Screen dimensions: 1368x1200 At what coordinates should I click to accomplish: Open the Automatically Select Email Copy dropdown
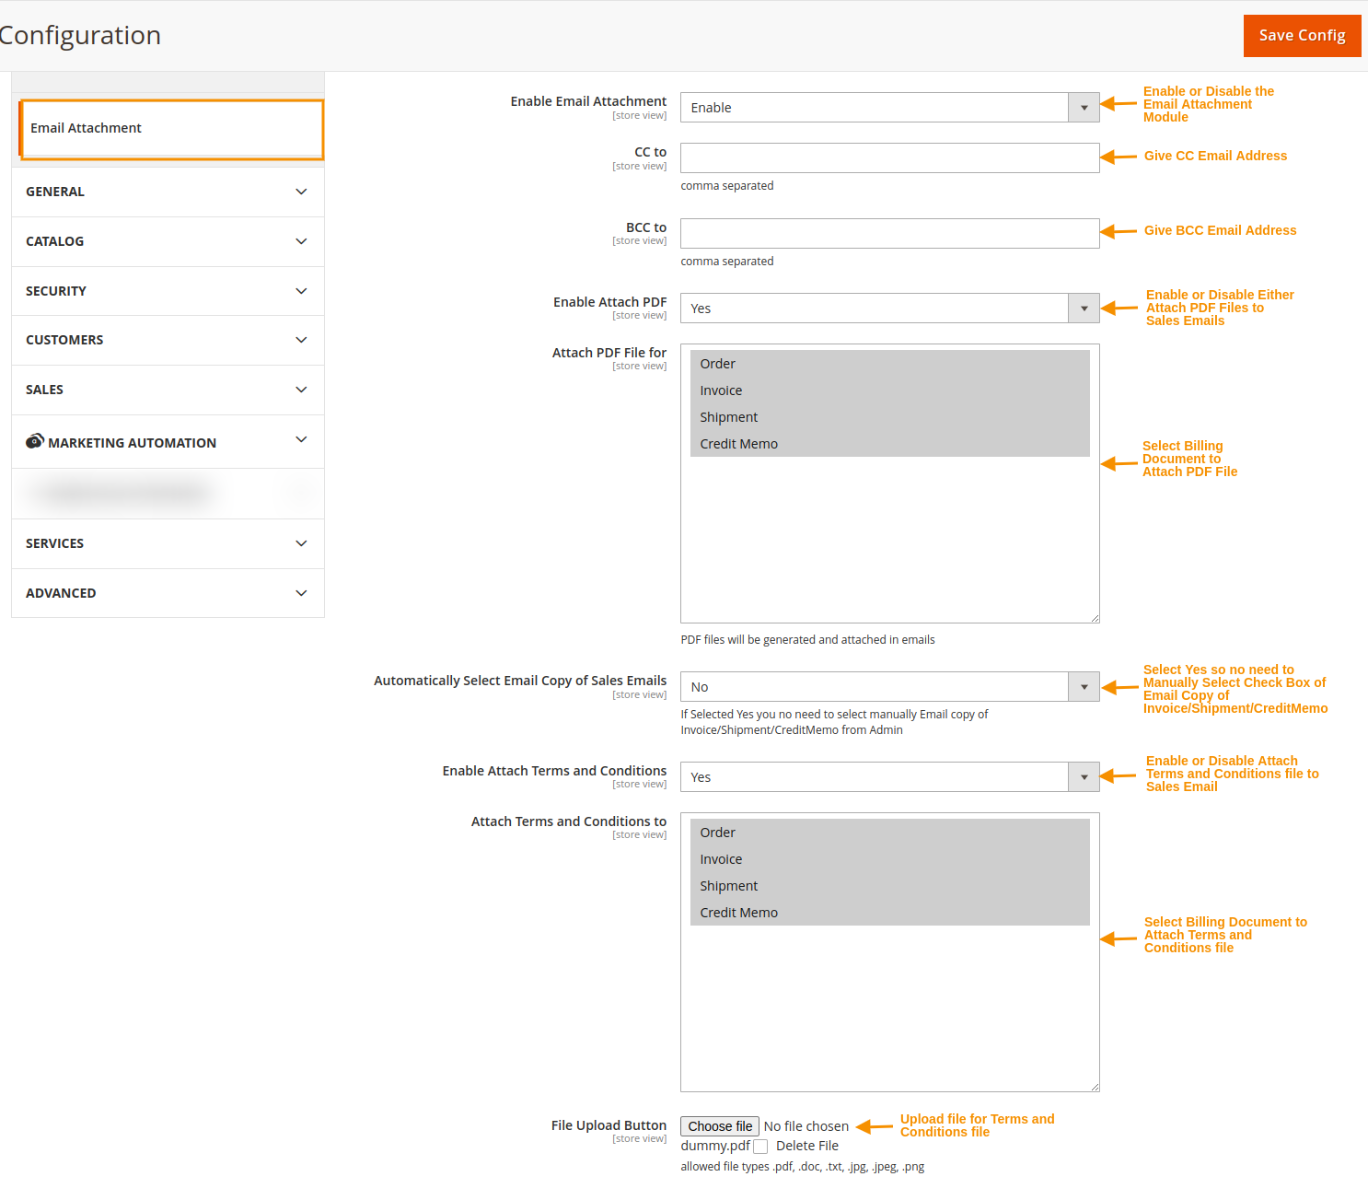[1082, 686]
